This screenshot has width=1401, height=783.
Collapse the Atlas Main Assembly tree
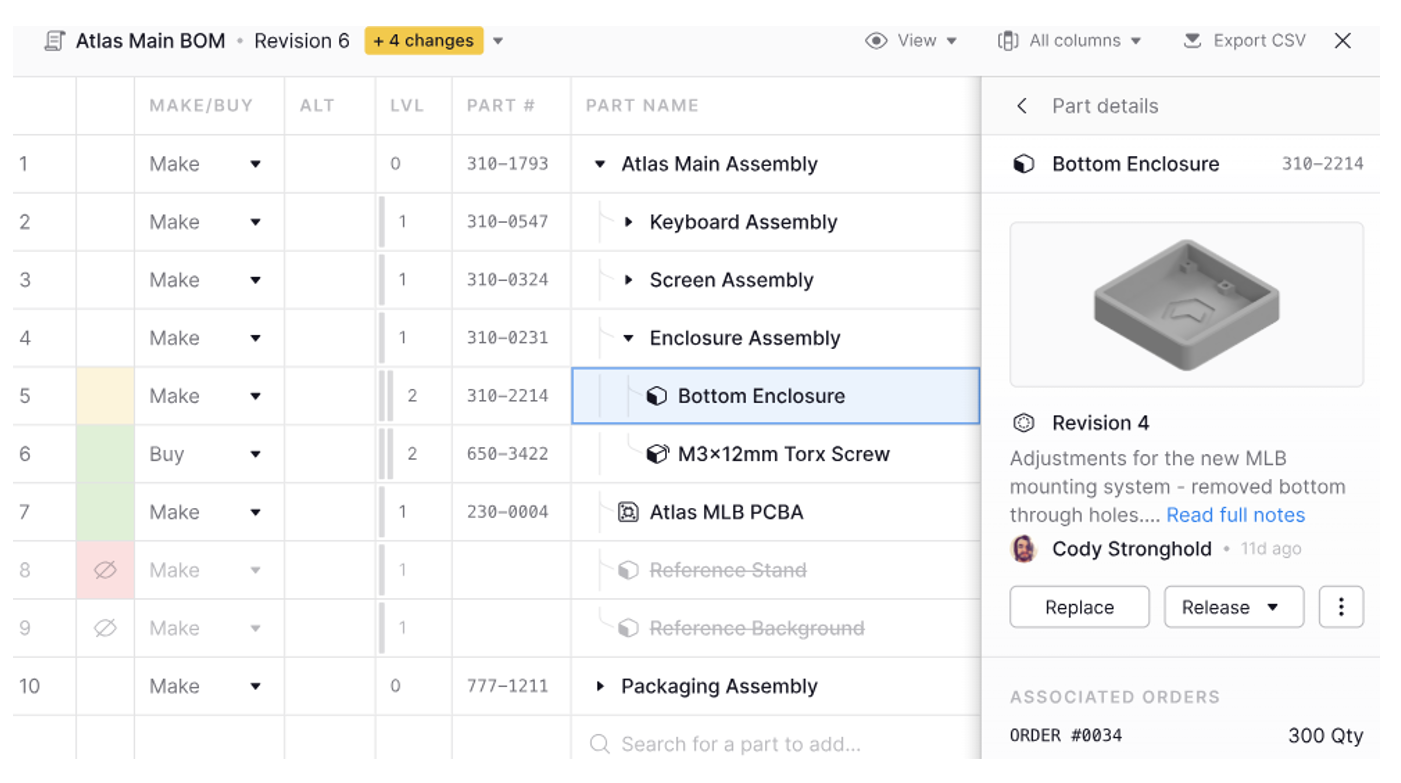(600, 164)
